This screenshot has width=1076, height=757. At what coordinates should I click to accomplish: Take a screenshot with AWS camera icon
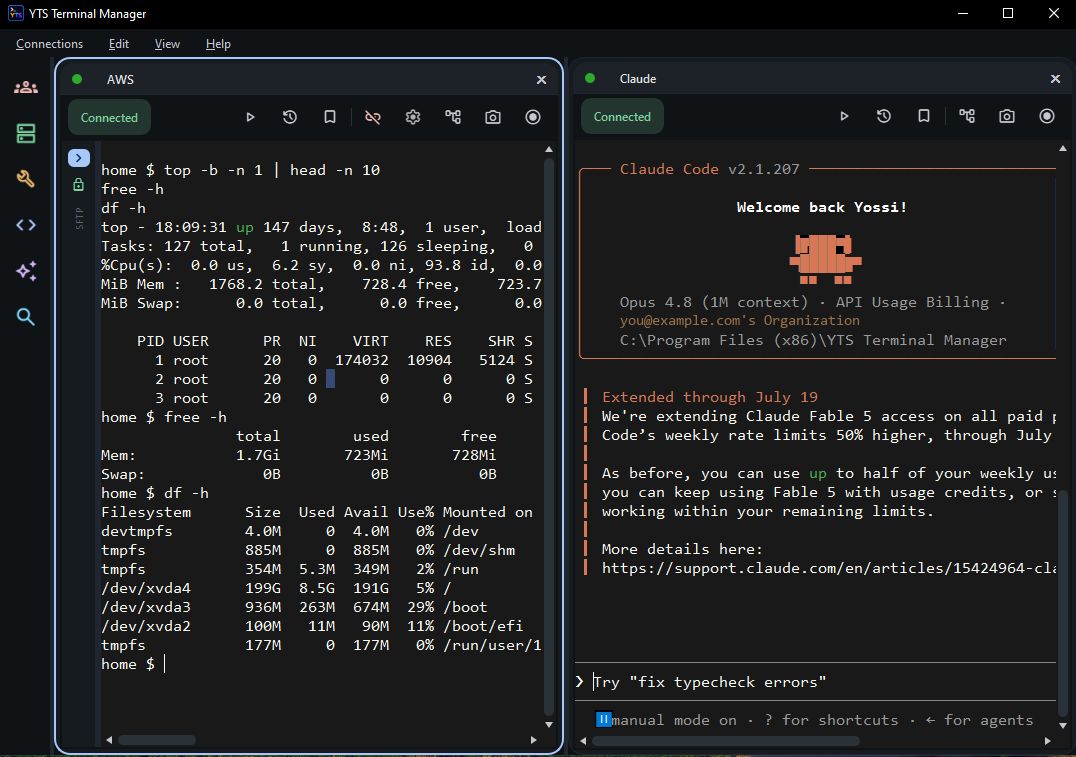point(493,117)
